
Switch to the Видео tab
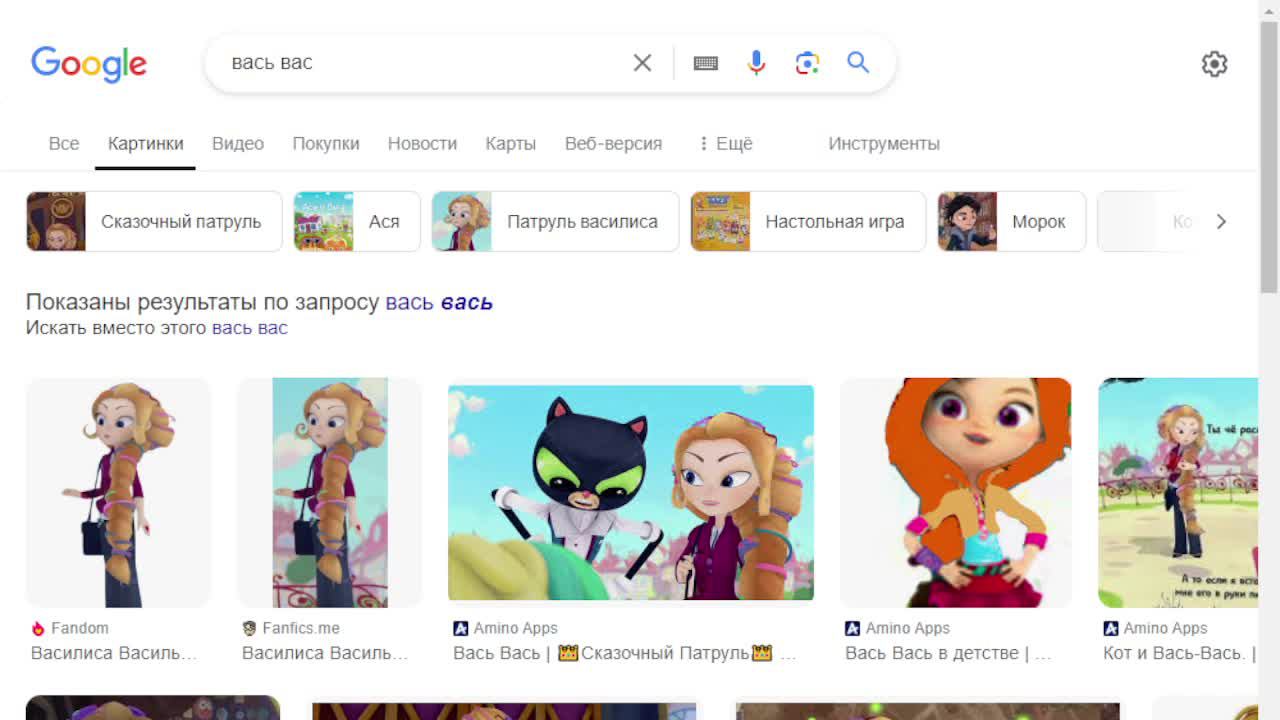[x=238, y=143]
